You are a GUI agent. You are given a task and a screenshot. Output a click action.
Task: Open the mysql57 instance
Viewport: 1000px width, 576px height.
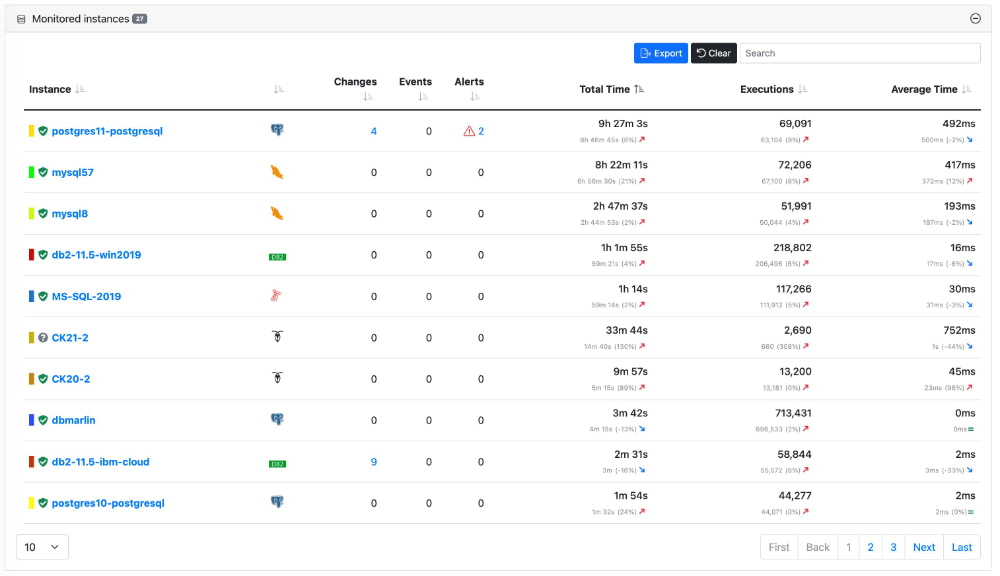click(x=73, y=172)
